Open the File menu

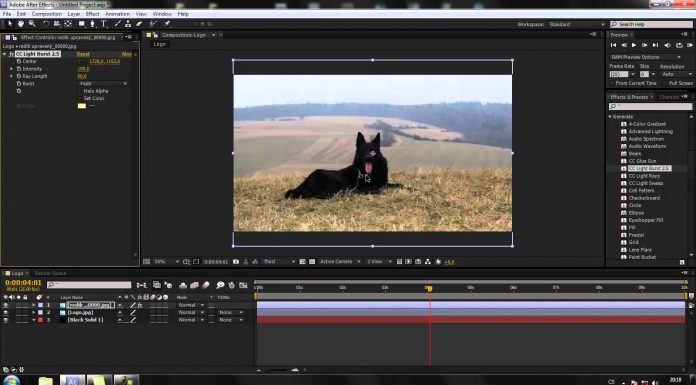pyautogui.click(x=7, y=14)
